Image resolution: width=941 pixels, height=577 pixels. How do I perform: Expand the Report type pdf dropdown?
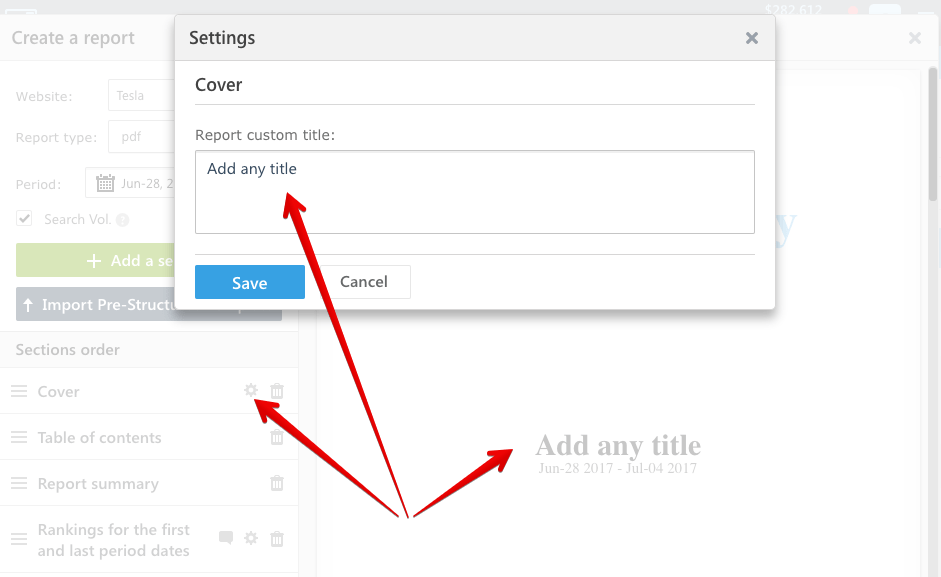point(142,136)
